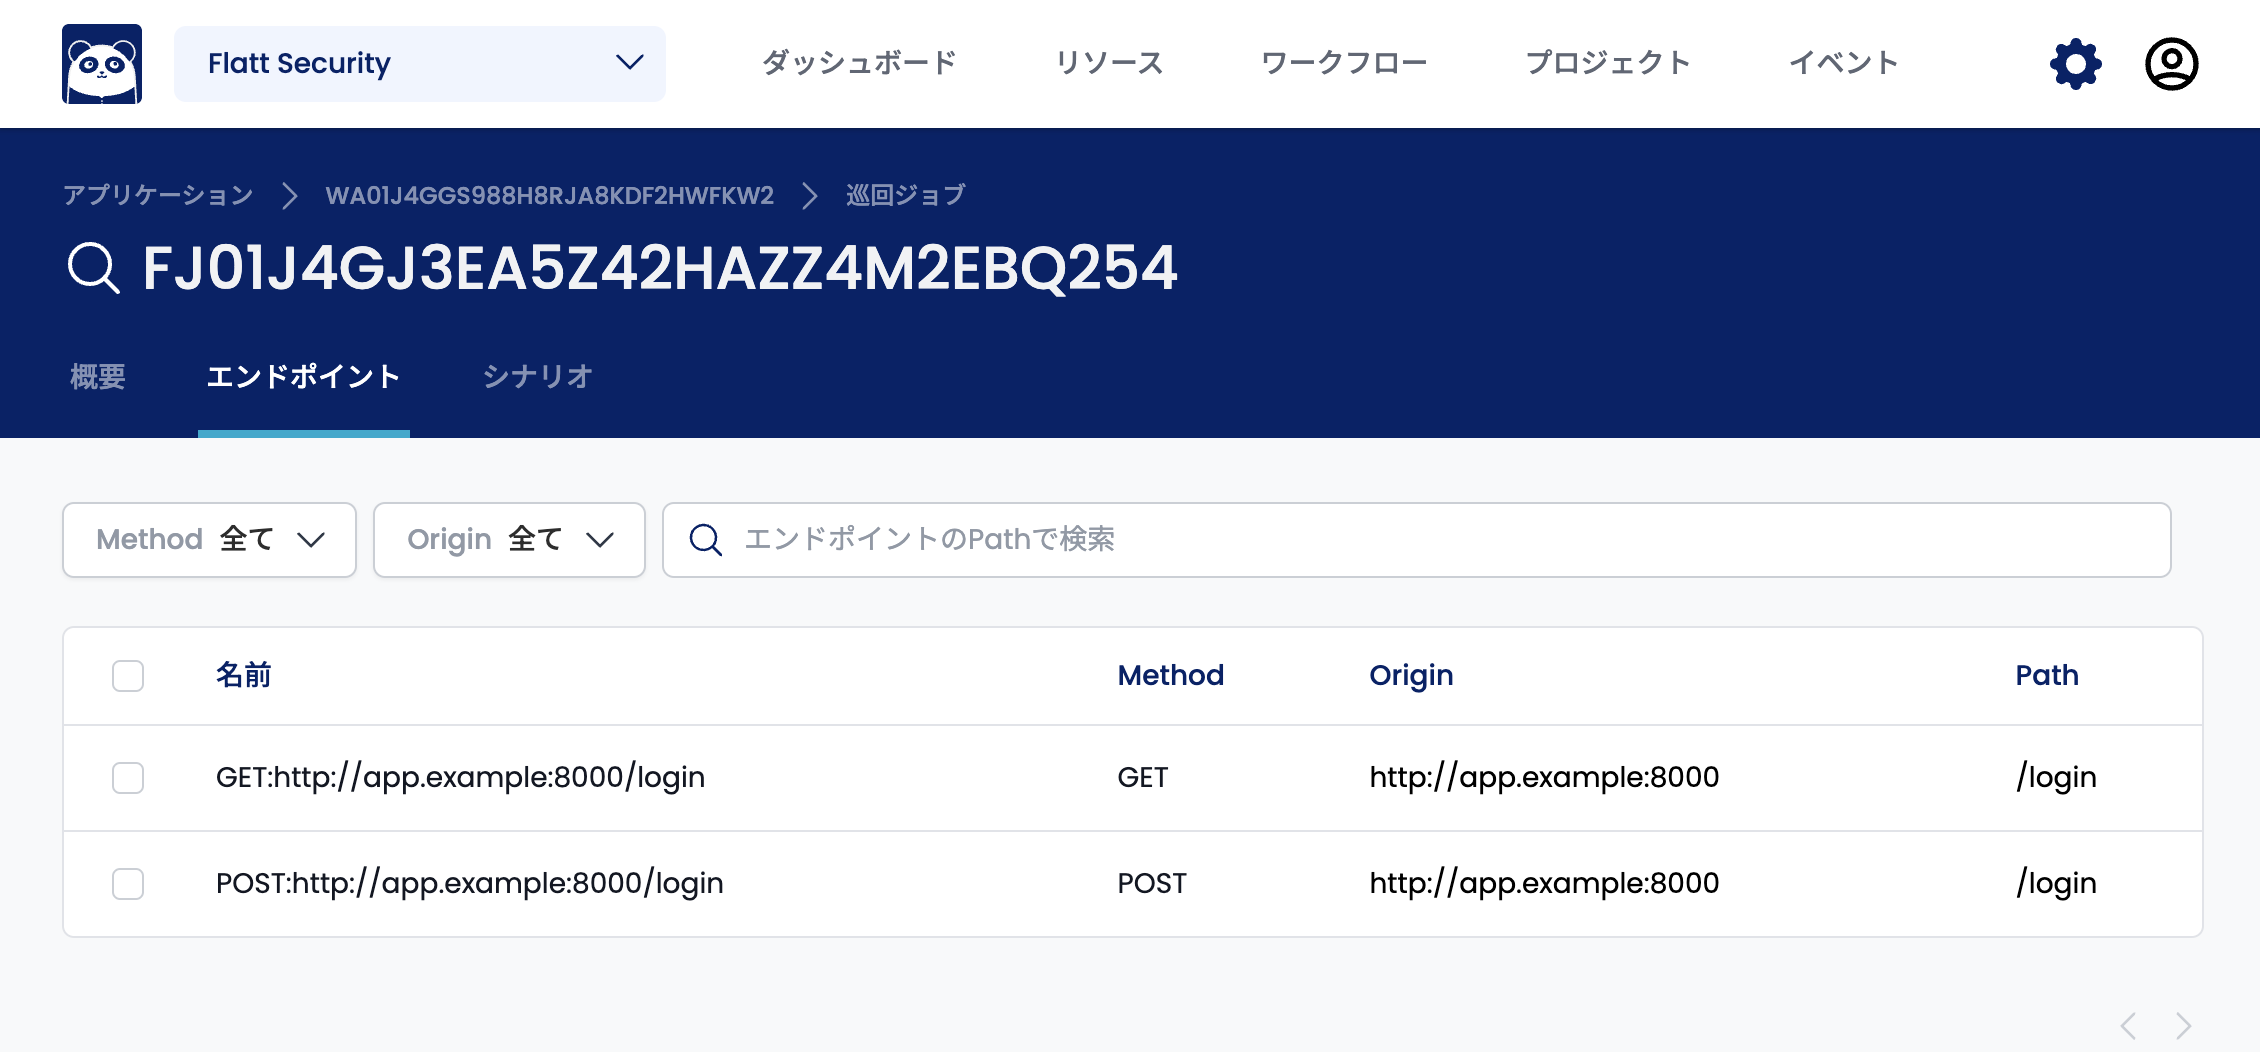The image size is (2260, 1052).
Task: Click the panda logo icon
Action: tap(102, 64)
